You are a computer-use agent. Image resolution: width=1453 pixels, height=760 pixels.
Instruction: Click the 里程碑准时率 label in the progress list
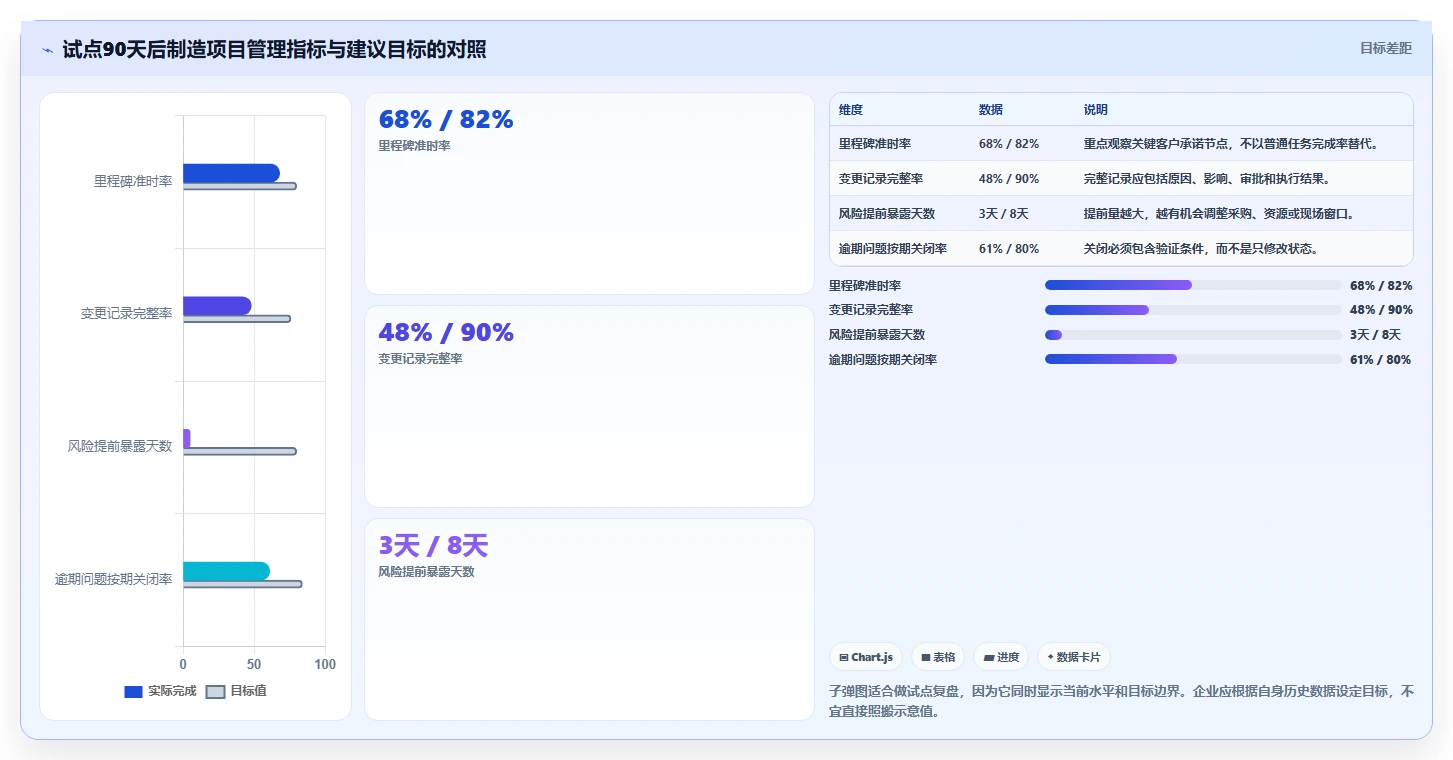coord(865,286)
